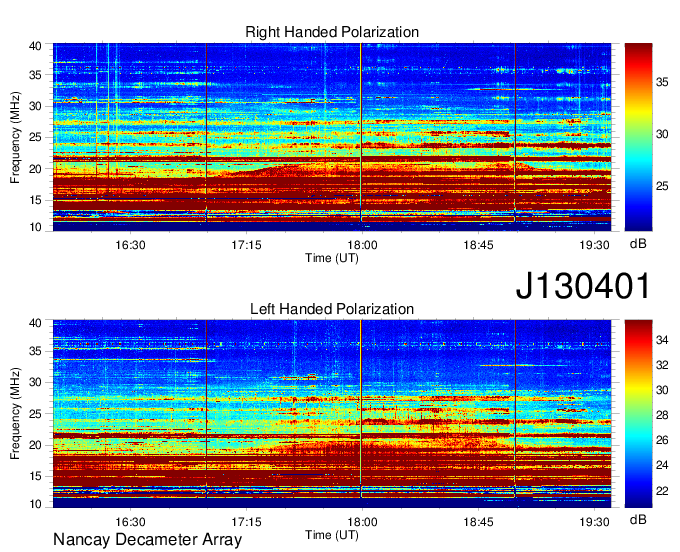The image size is (680, 552).
Task: Click "Time (UT)" label under Right Handed plot
Action: pos(332,258)
